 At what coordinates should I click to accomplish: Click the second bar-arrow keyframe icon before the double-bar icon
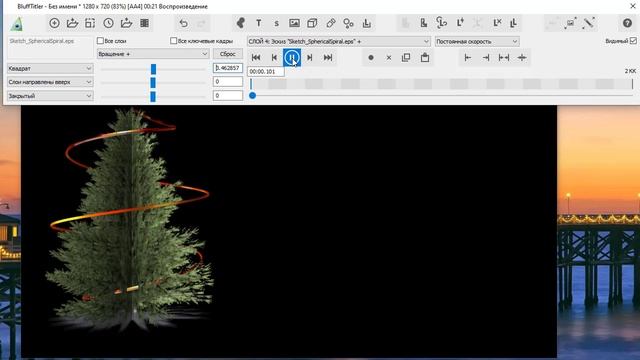coord(486,58)
